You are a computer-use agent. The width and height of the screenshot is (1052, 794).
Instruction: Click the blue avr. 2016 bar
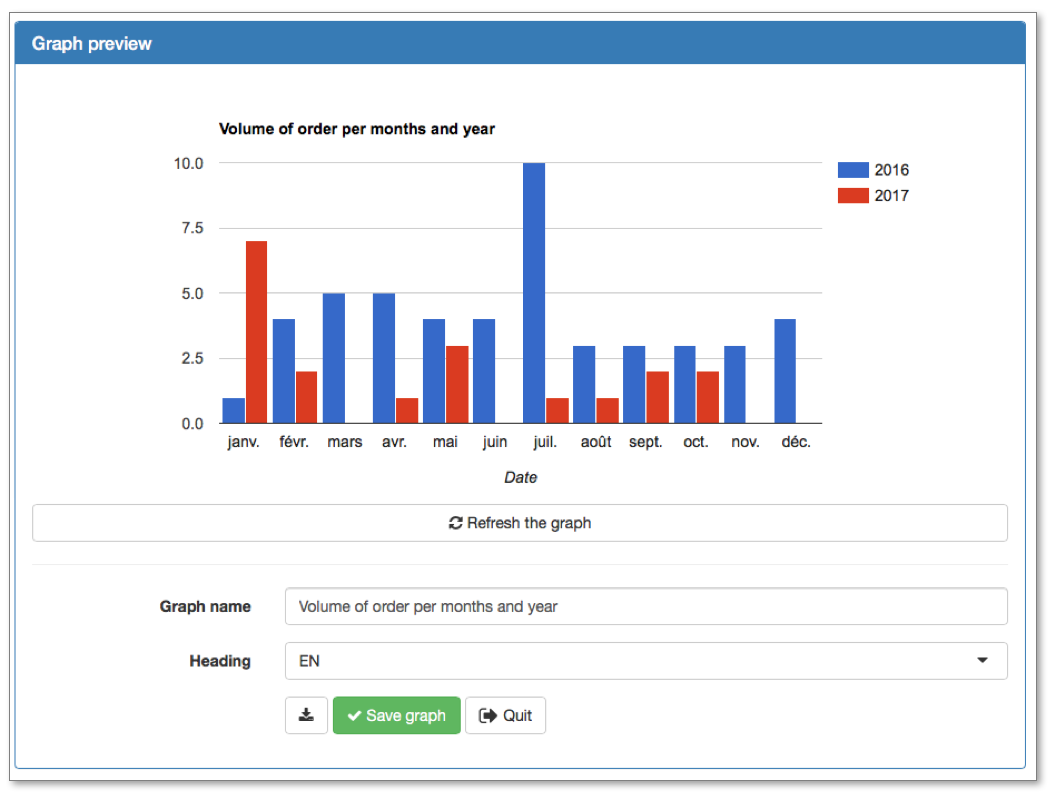(x=384, y=358)
